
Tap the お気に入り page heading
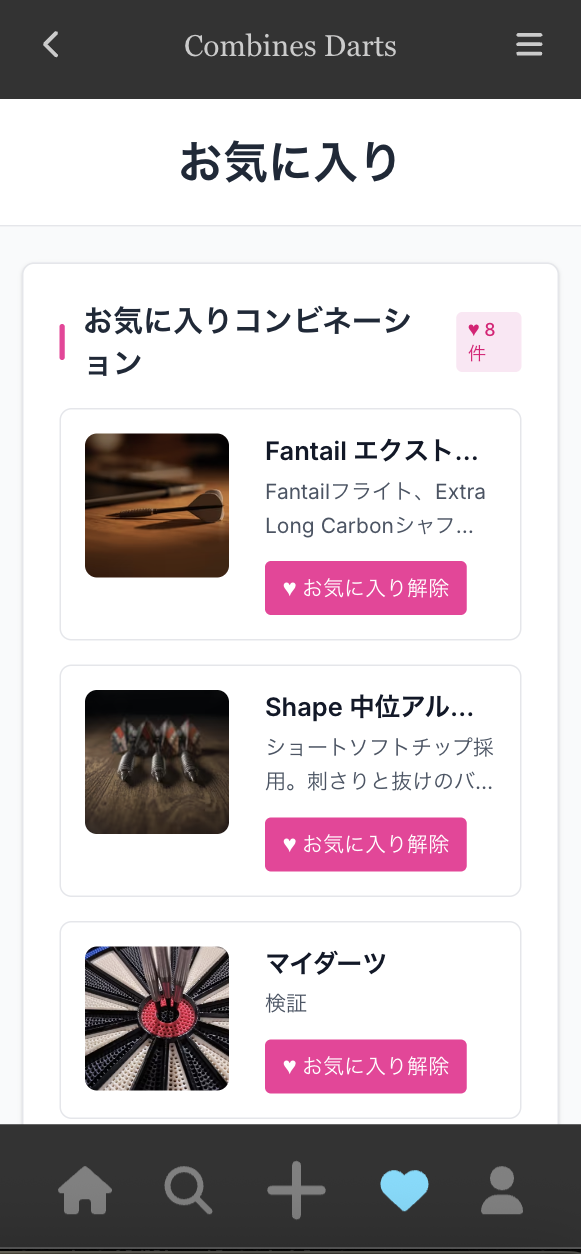[x=290, y=161]
